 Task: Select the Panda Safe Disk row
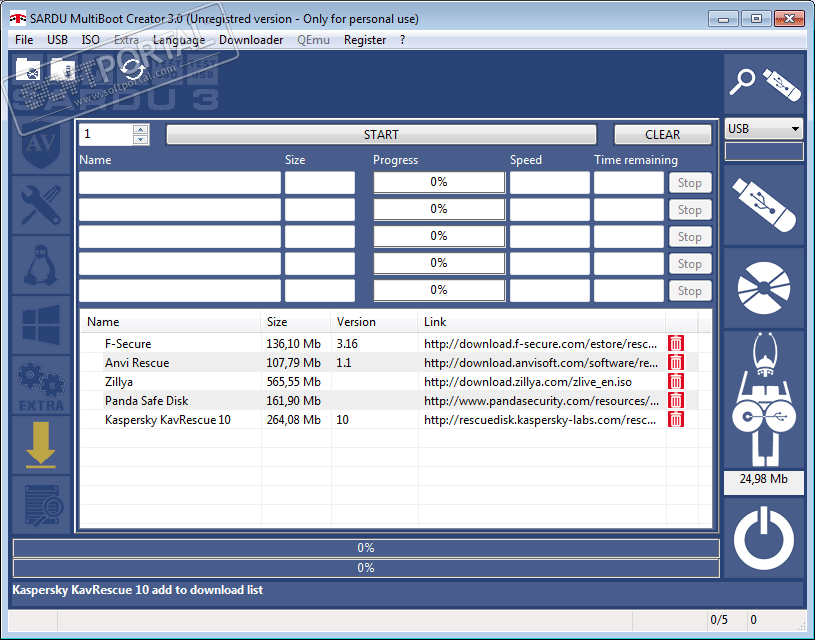pyautogui.click(x=390, y=401)
